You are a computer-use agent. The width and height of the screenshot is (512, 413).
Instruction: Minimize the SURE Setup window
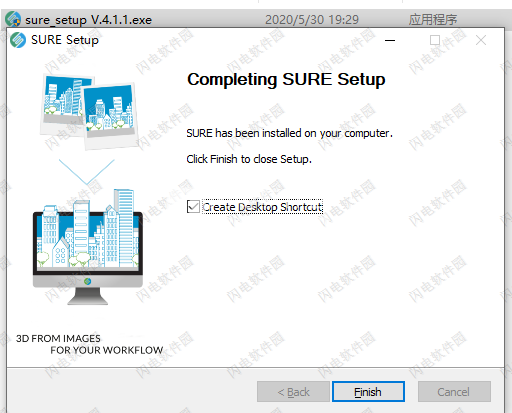click(x=390, y=40)
